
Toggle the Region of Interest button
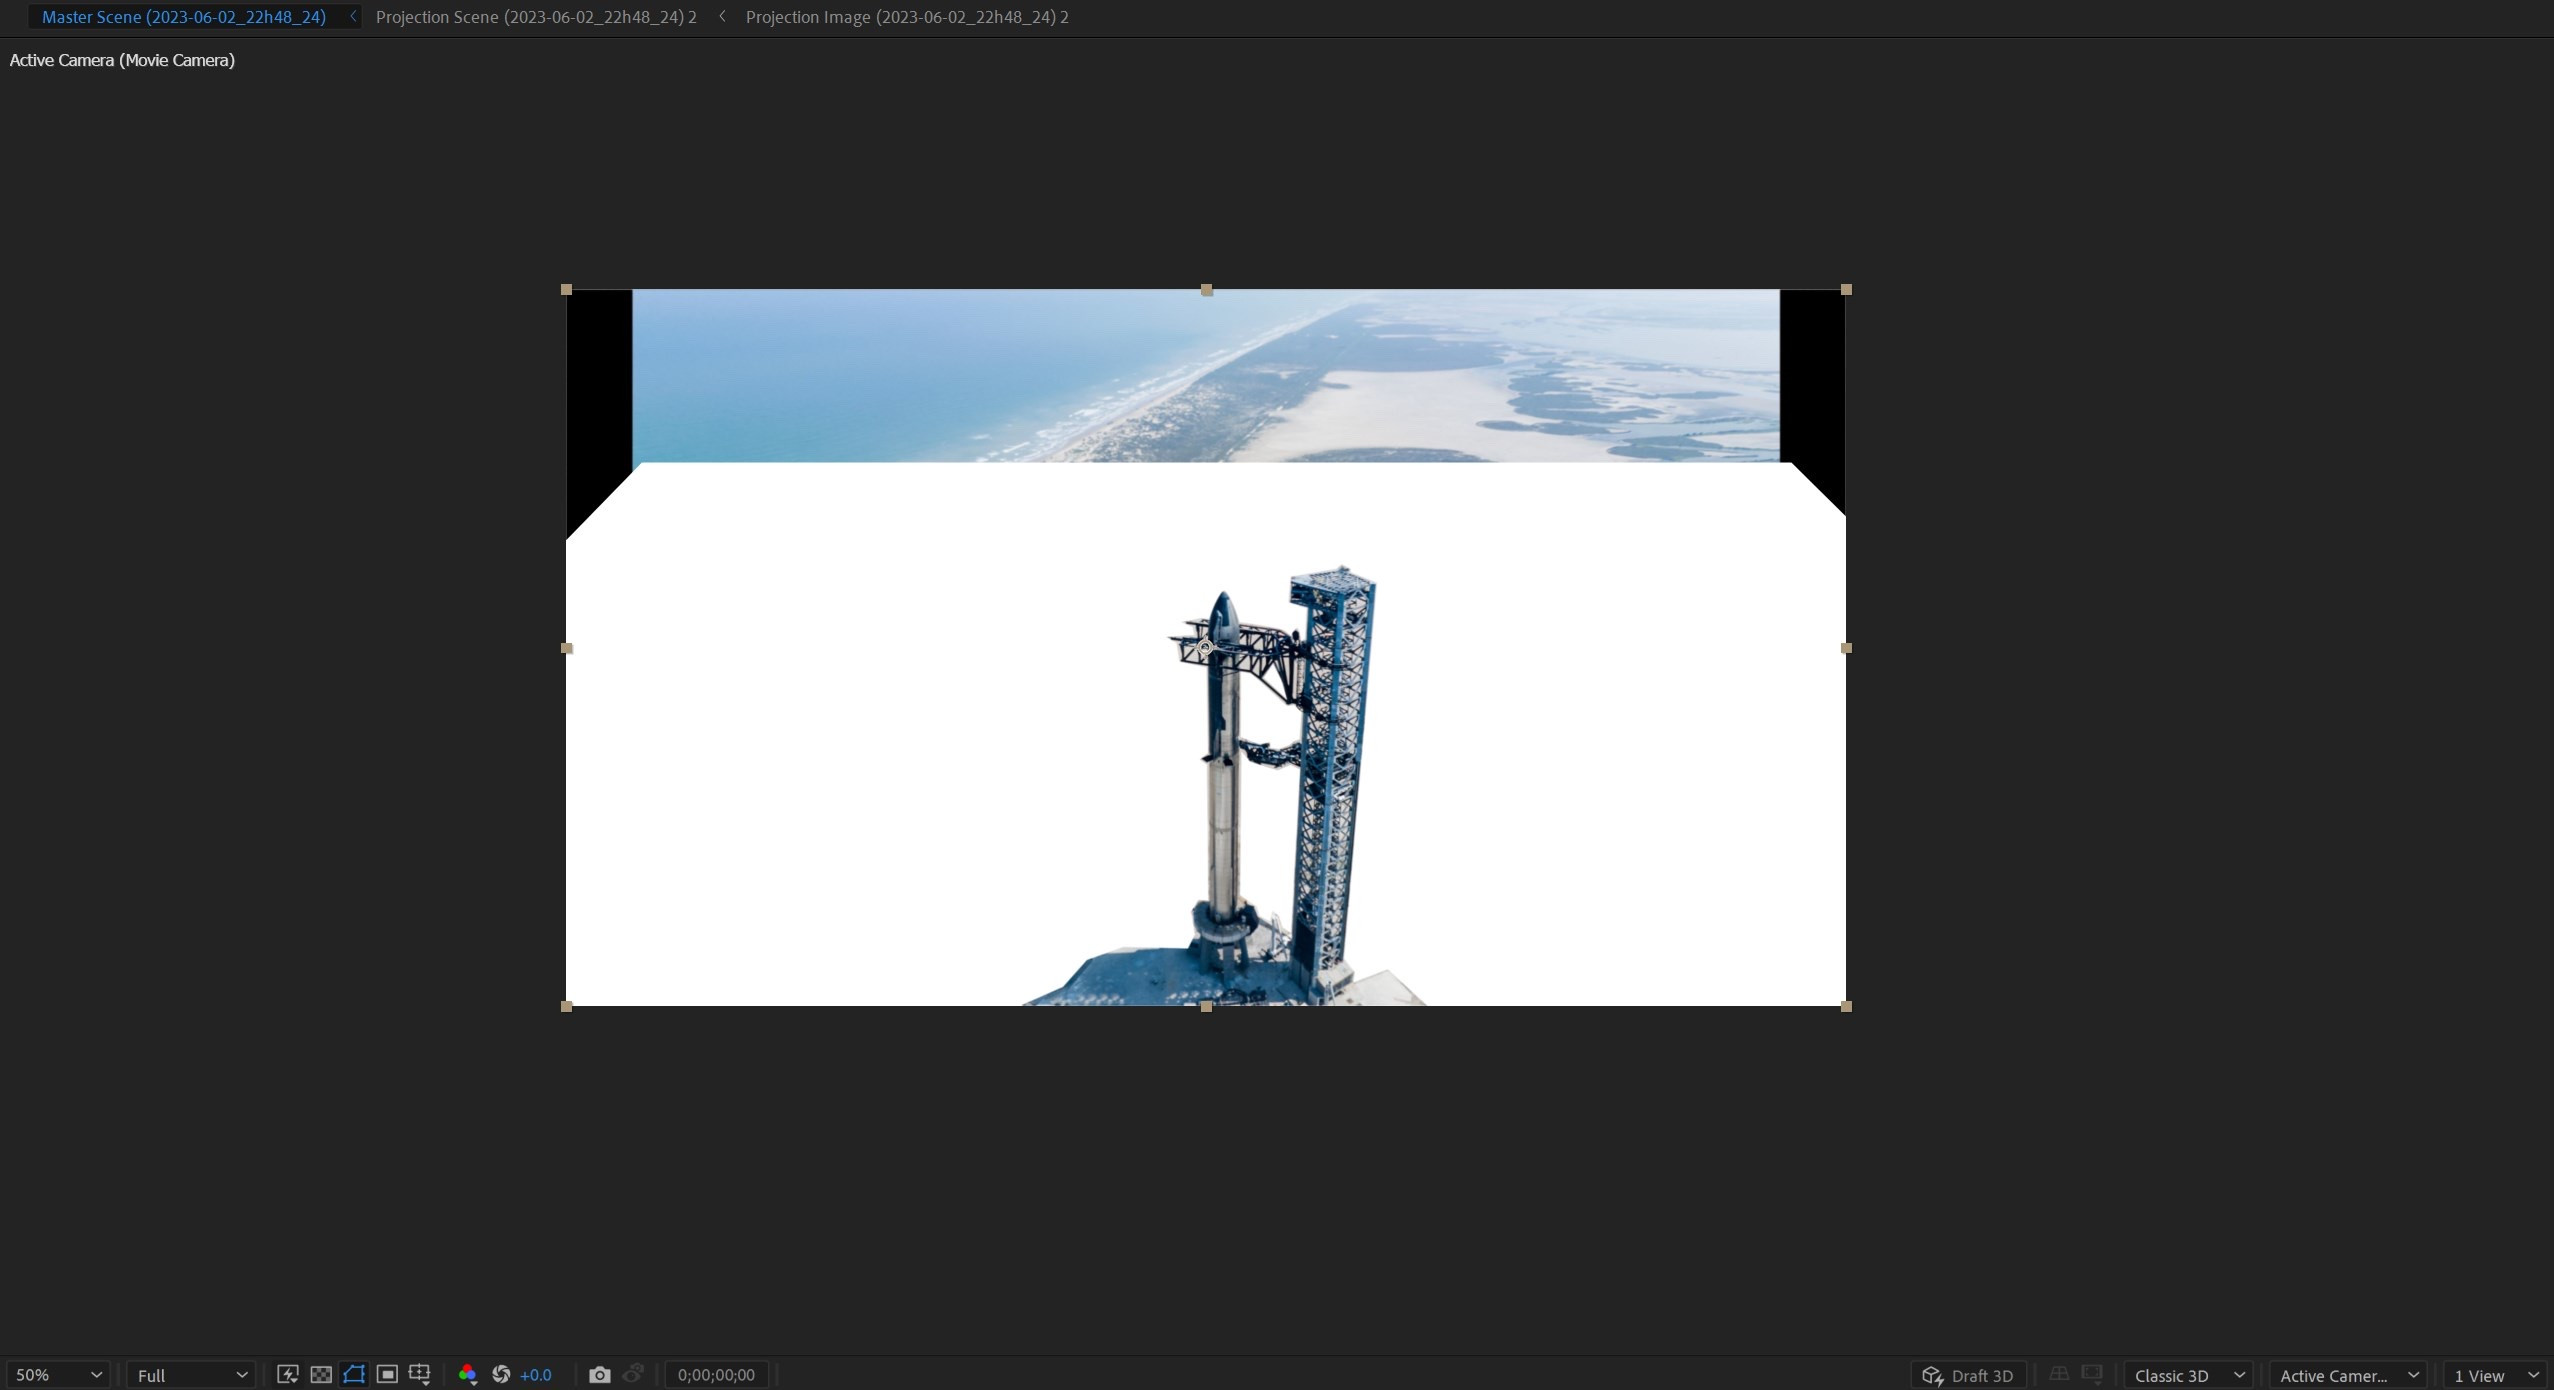coord(387,1374)
